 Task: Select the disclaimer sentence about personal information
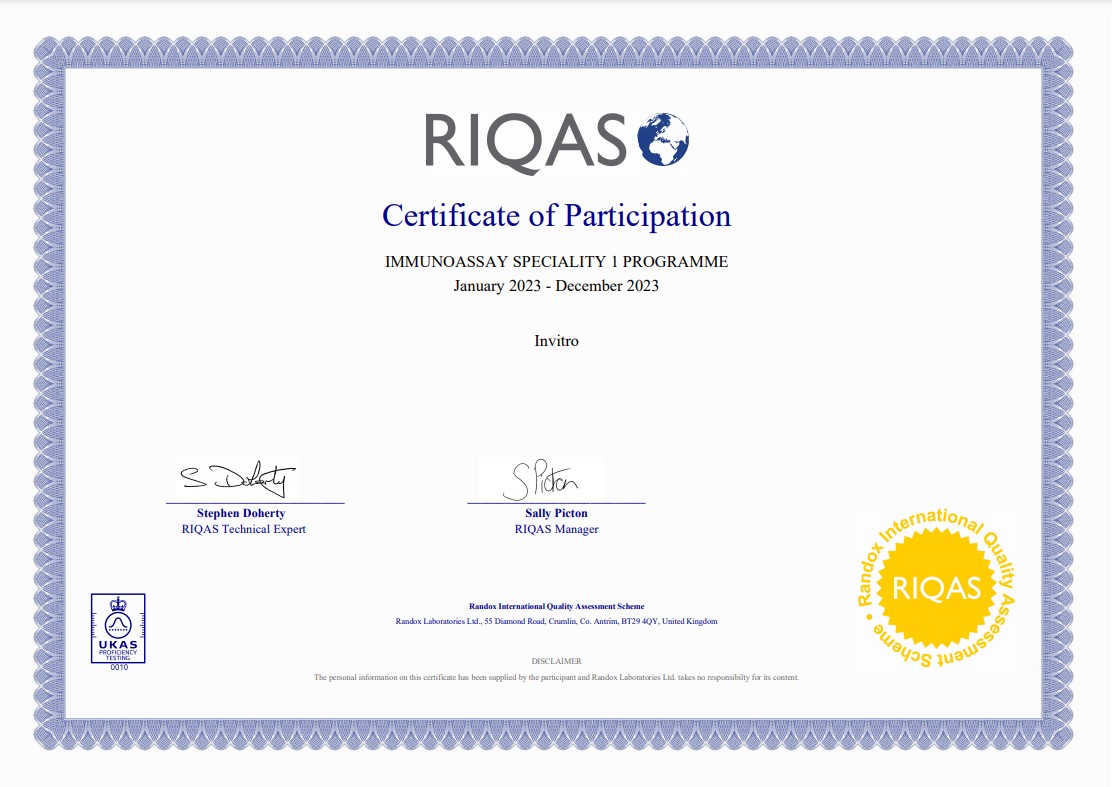(556, 677)
